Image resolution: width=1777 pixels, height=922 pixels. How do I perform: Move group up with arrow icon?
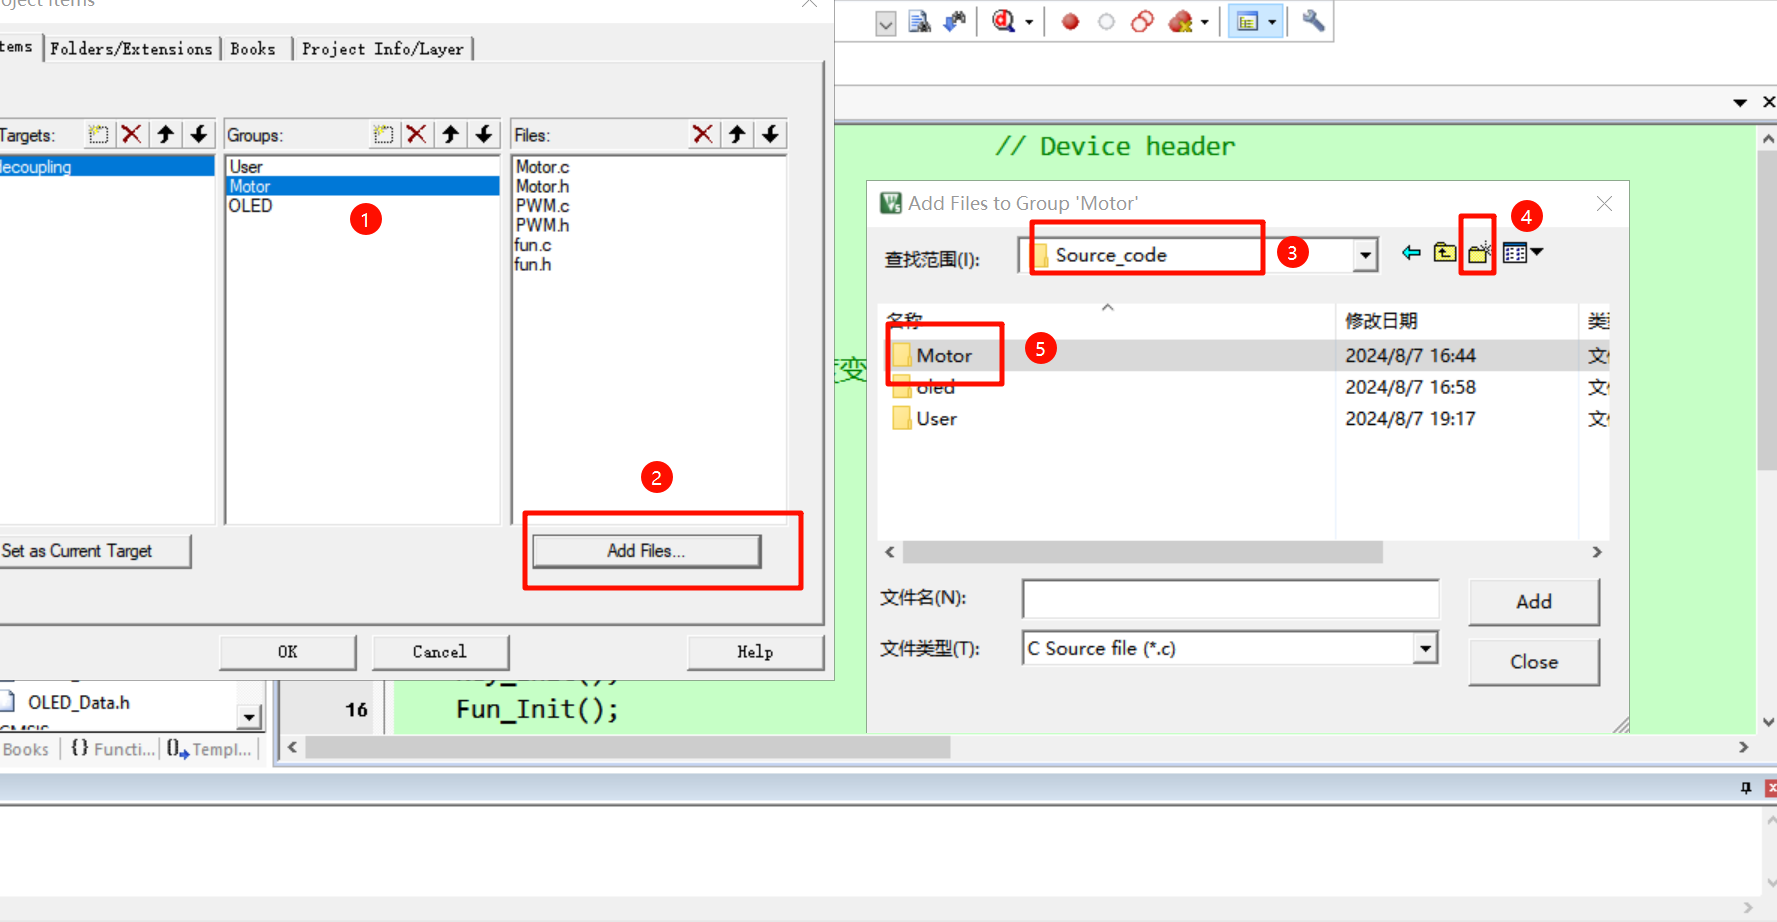(451, 134)
